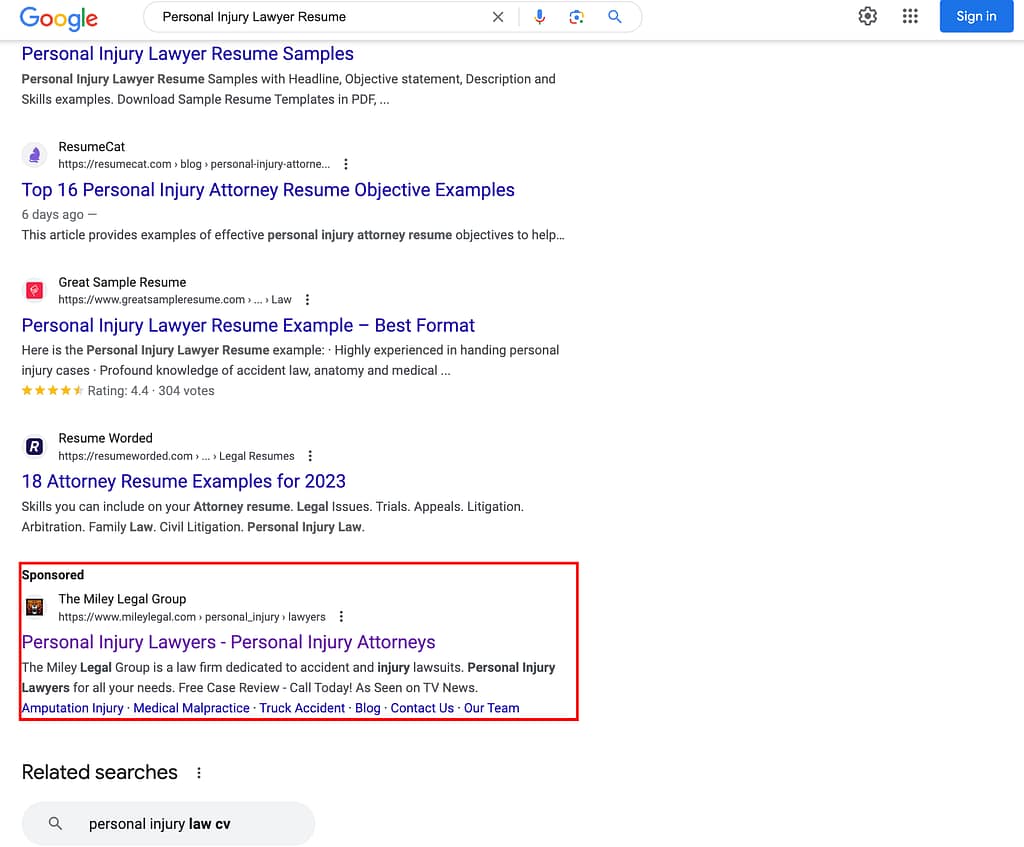Image resolution: width=1024 pixels, height=847 pixels.
Task: Open Google apps grid
Action: point(910,16)
